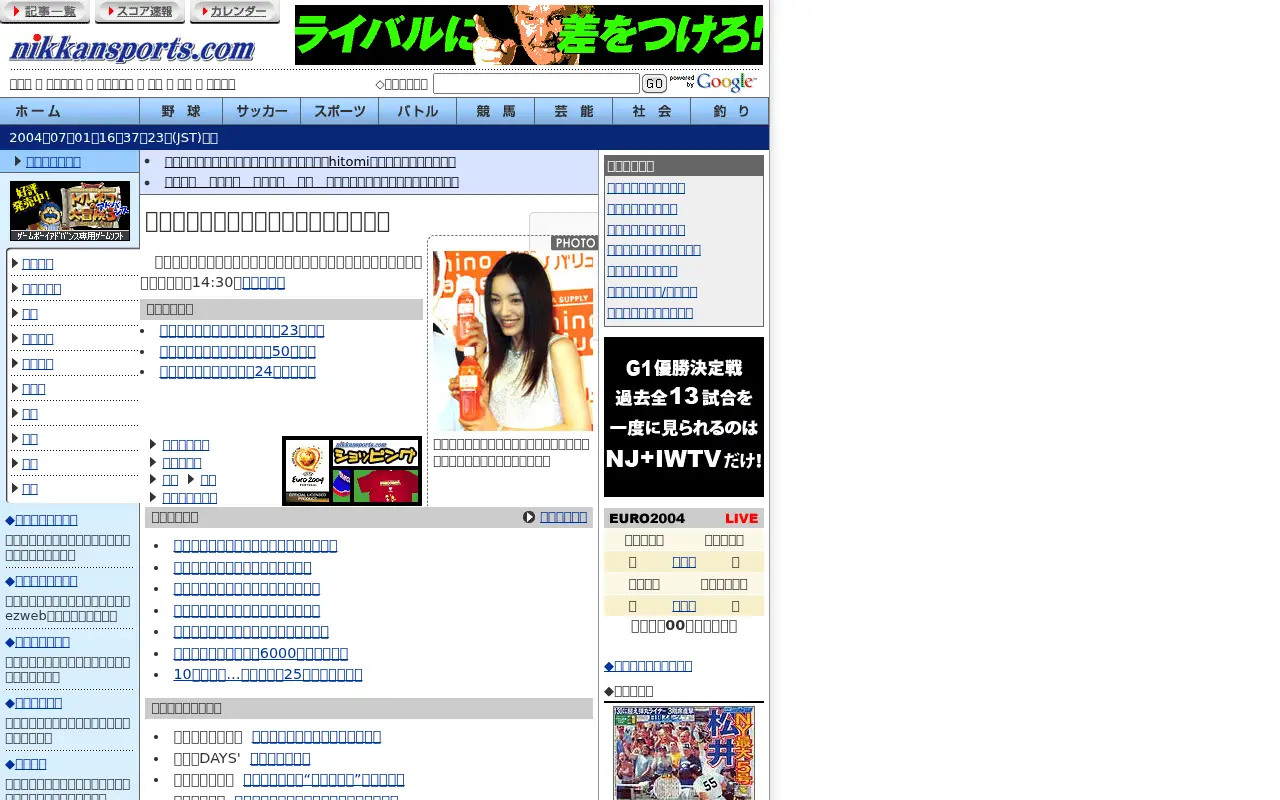Open the カレンダー calendar button
The width and height of the screenshot is (1280, 800).
[235, 12]
